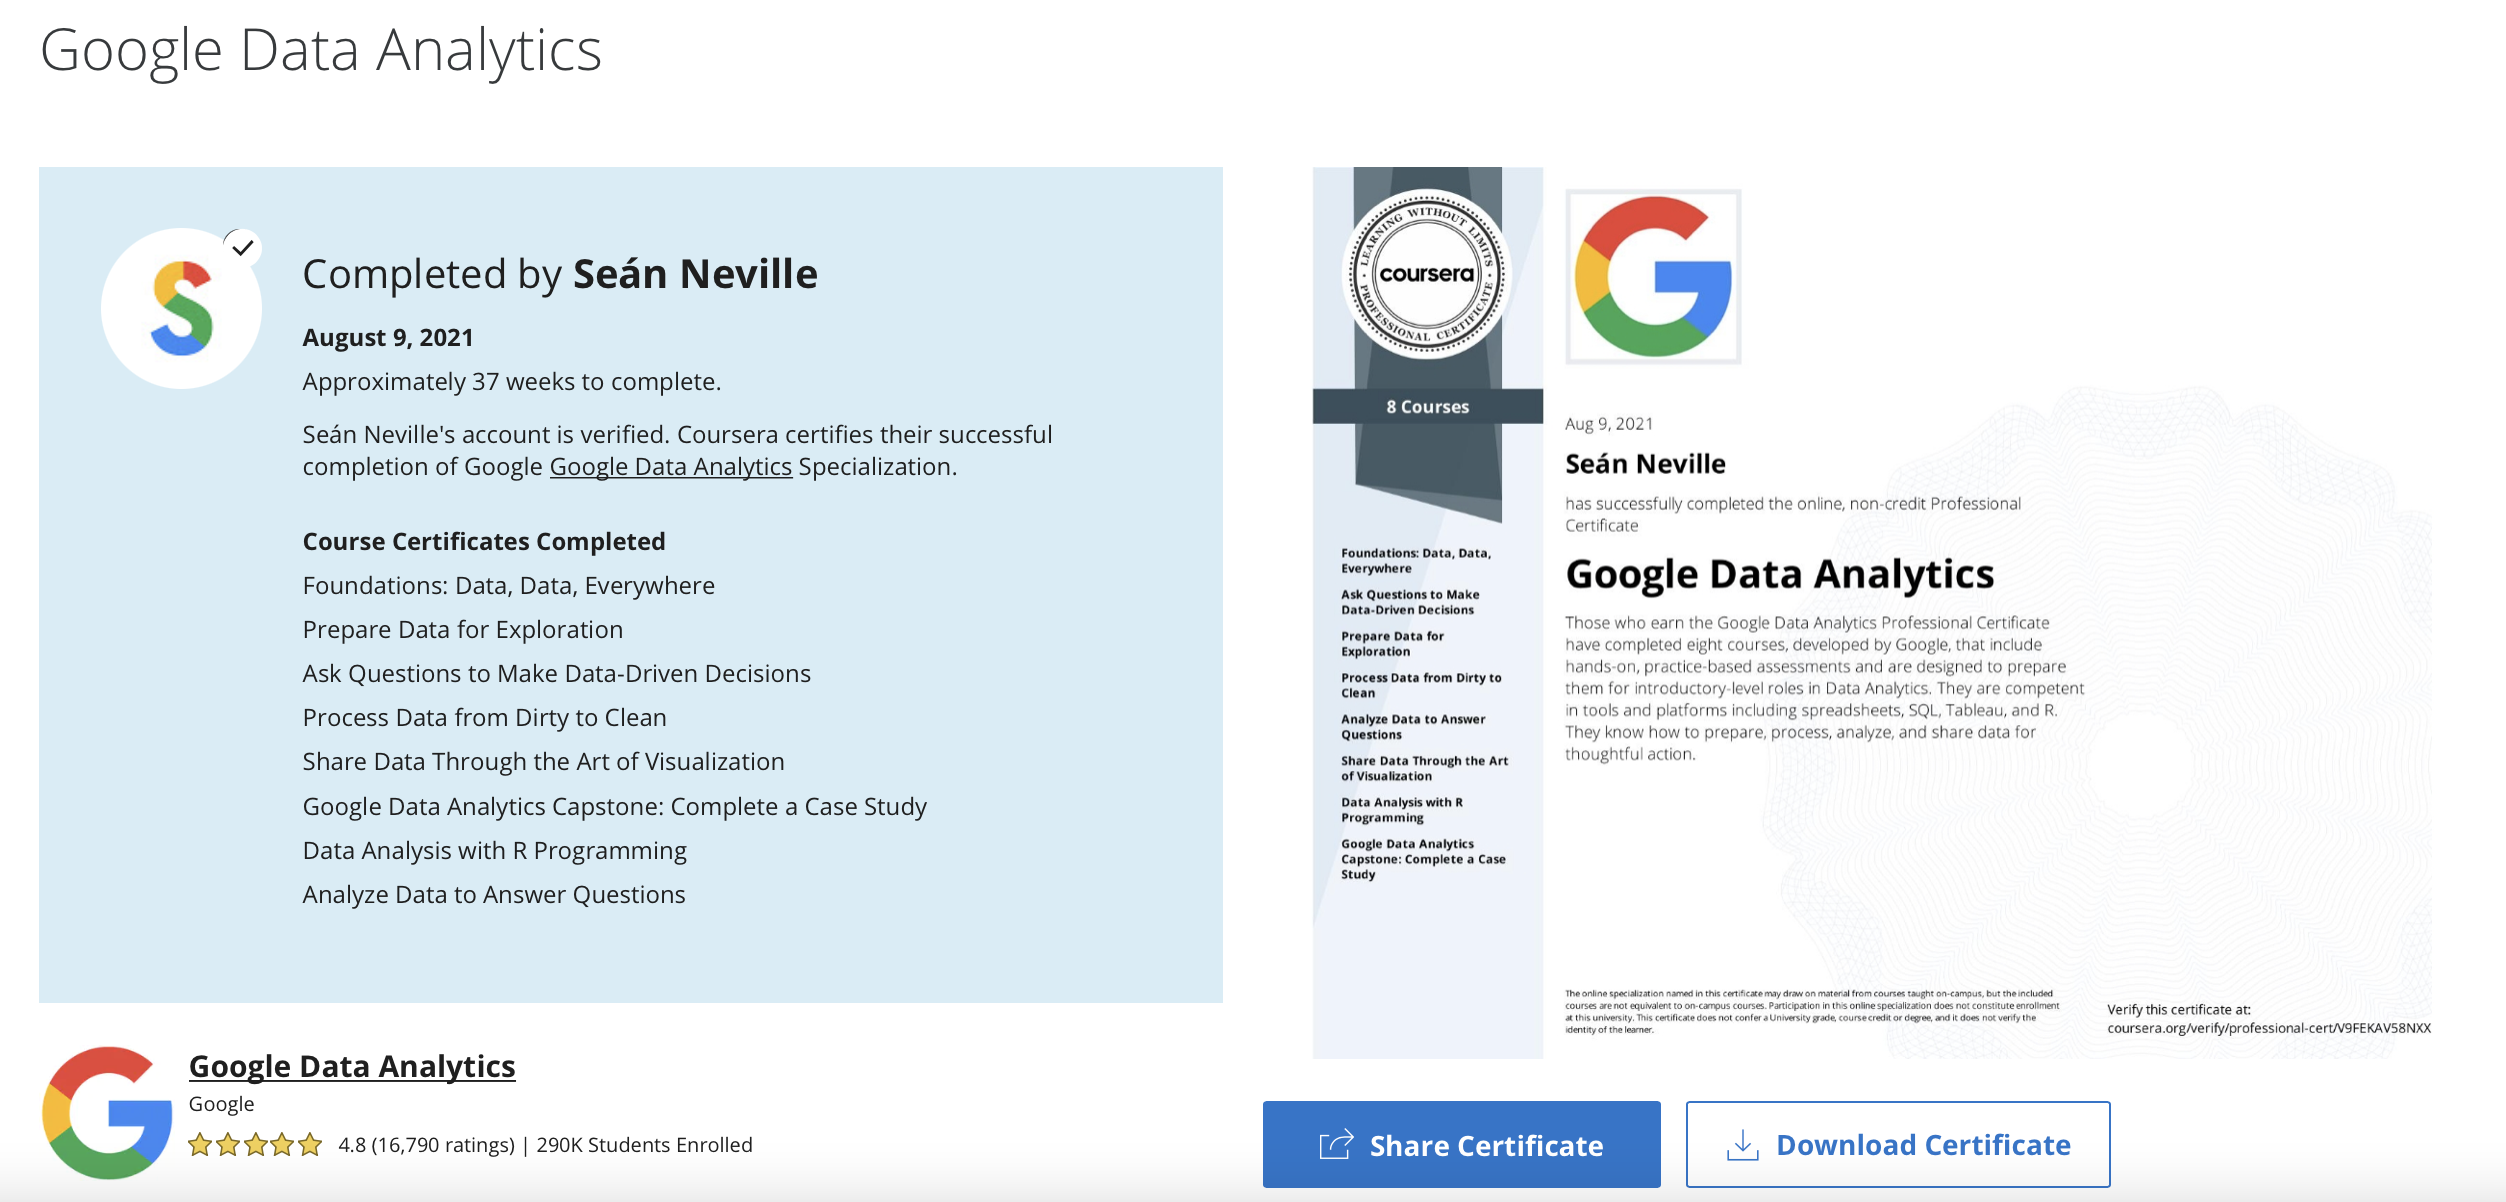Click the 8 Courses ribbon banner
The image size is (2506, 1202).
(1427, 406)
